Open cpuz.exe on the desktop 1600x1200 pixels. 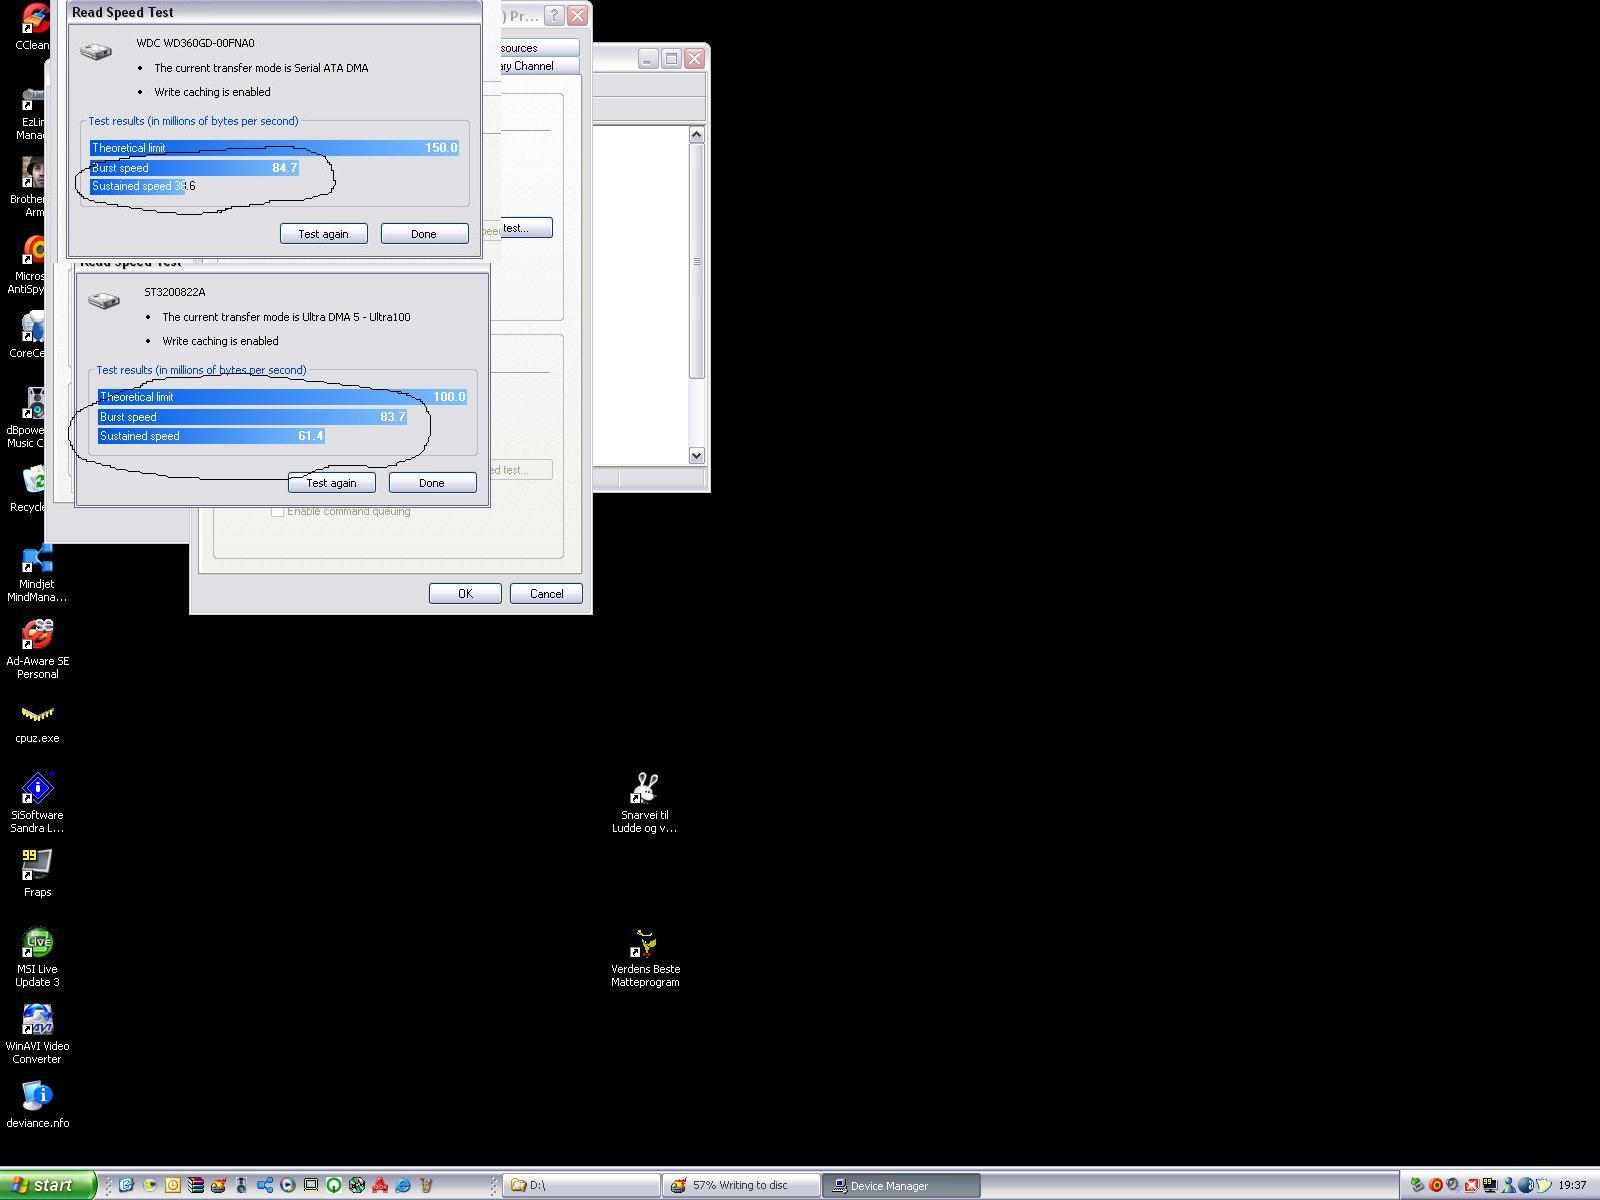tap(37, 722)
